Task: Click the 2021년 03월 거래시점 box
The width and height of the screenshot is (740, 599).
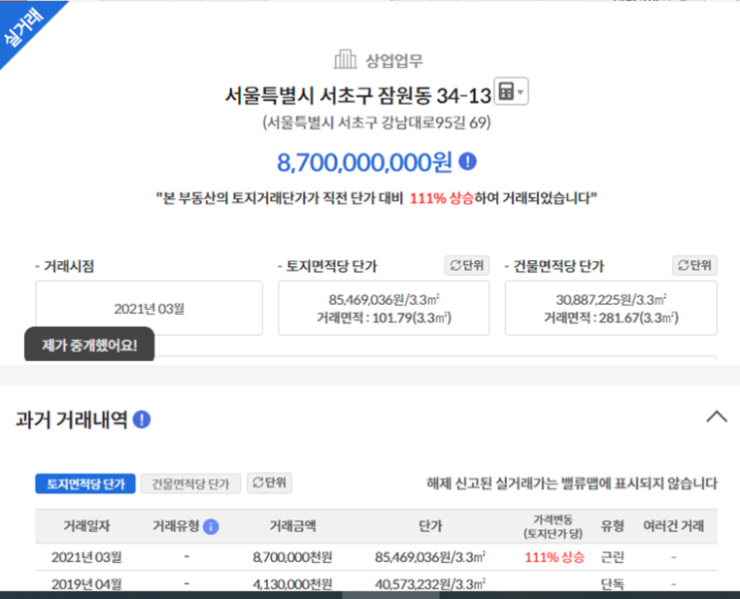Action: tap(149, 309)
